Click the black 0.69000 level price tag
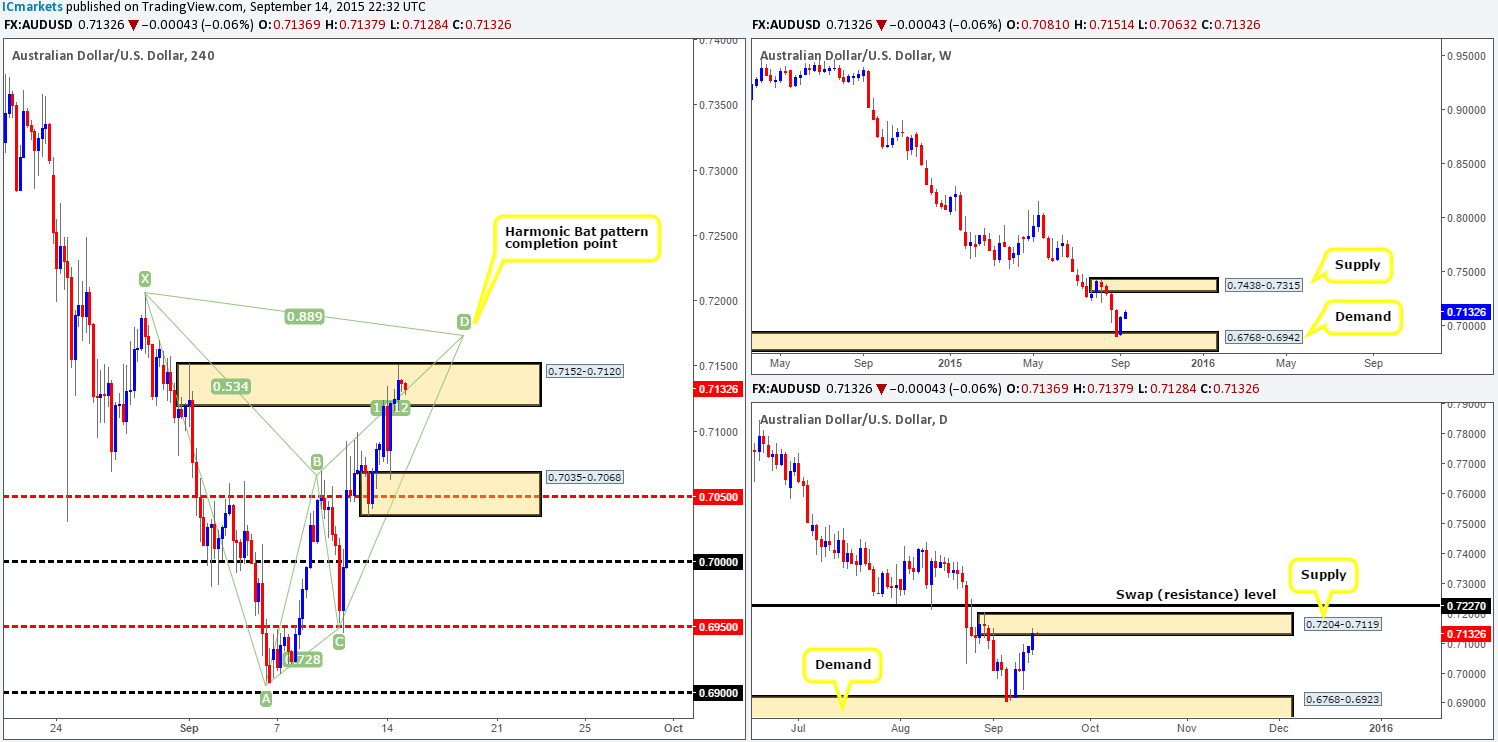 click(717, 692)
